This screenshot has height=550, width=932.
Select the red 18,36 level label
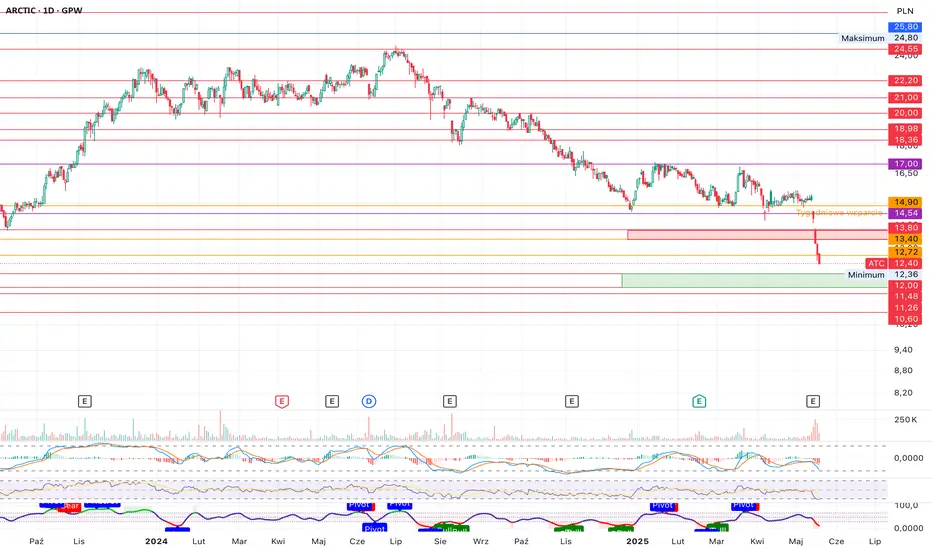(x=905, y=140)
